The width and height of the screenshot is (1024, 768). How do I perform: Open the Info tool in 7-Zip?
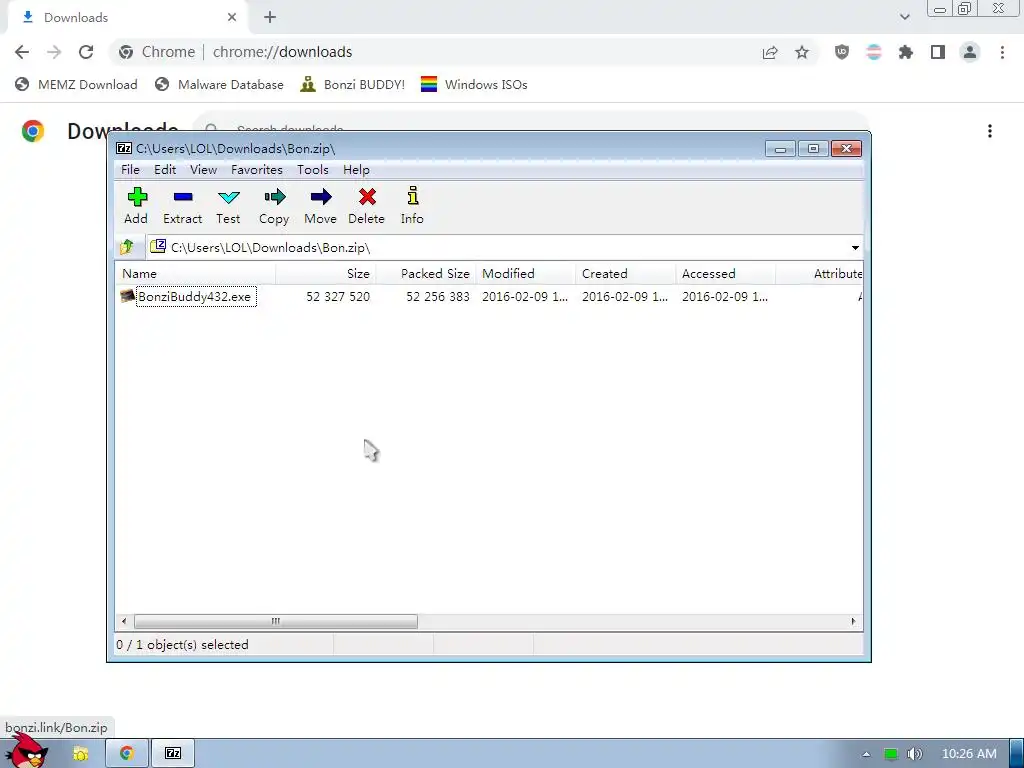pos(413,196)
